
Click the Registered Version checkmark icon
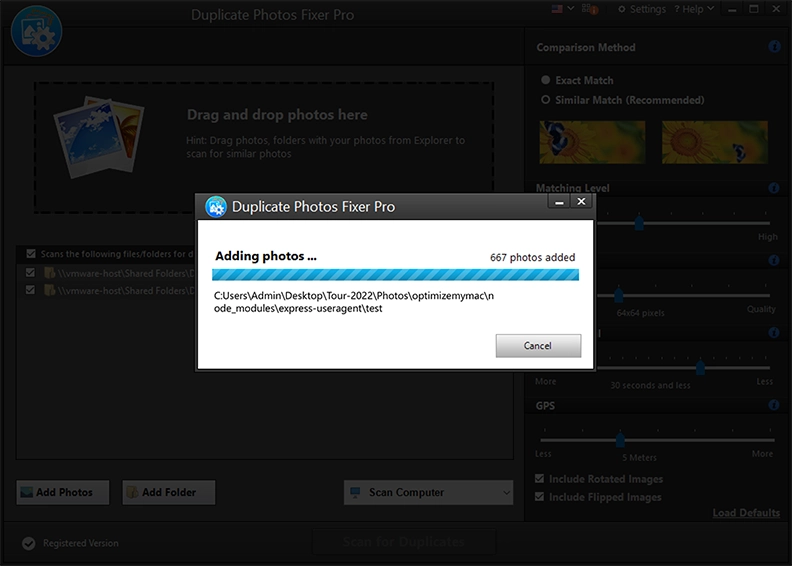point(29,543)
